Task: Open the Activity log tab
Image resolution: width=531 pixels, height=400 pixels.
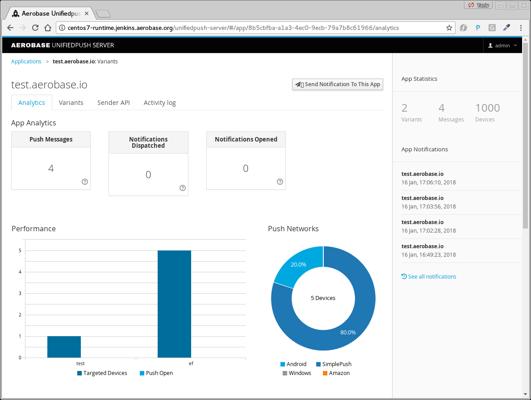Action: 160,103
